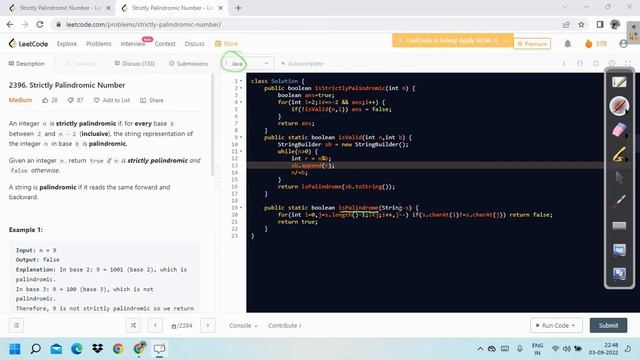The image size is (640, 360).
Task: Open the streak flame counter 378
Action: tap(596, 44)
